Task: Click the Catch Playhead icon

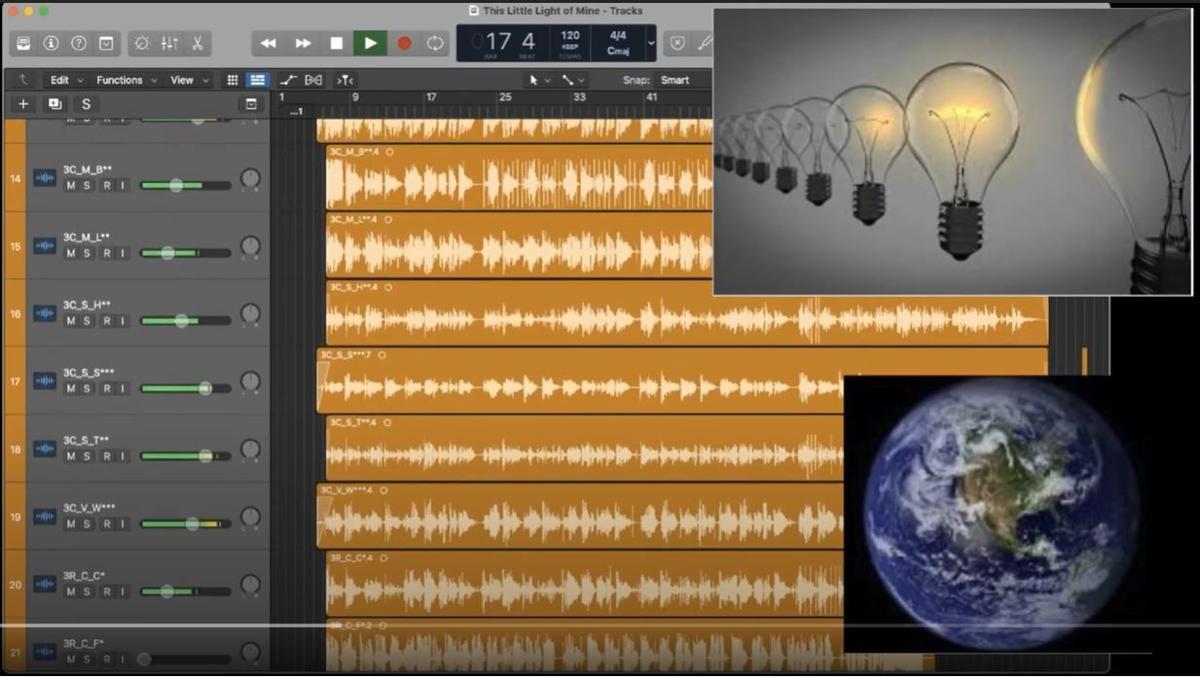Action: (x=344, y=80)
